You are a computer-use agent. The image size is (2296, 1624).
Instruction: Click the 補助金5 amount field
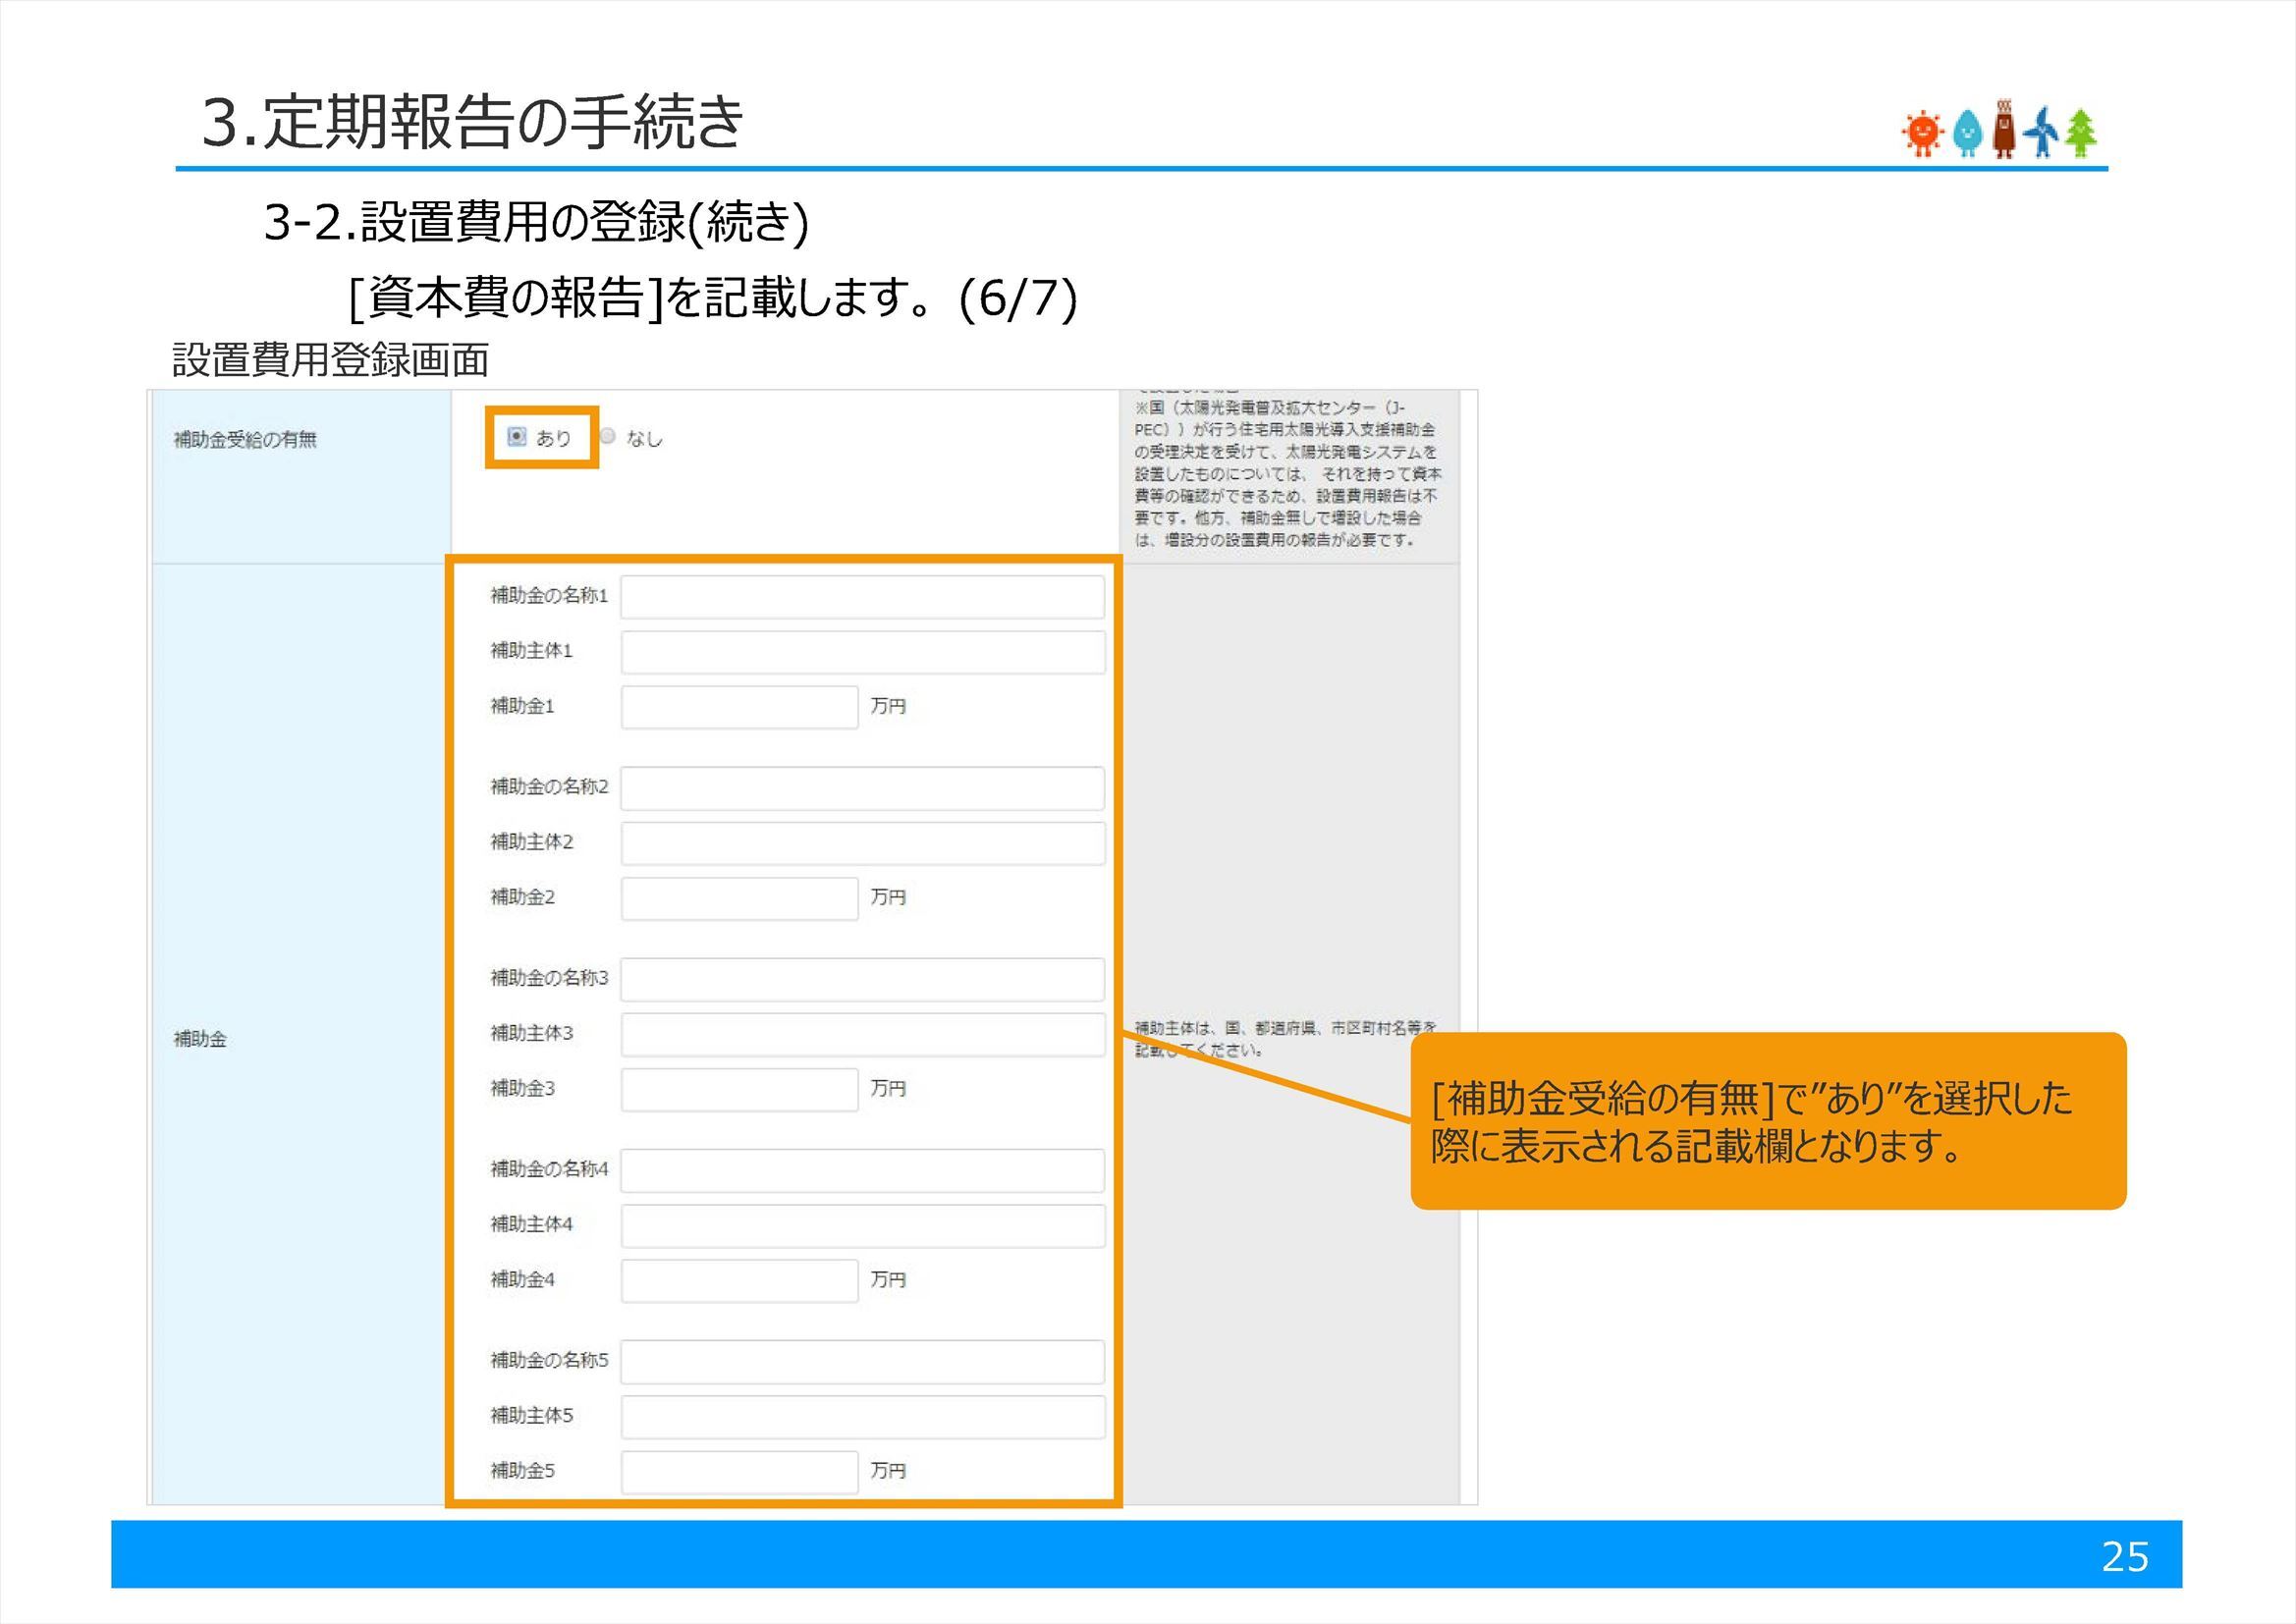coord(740,1471)
